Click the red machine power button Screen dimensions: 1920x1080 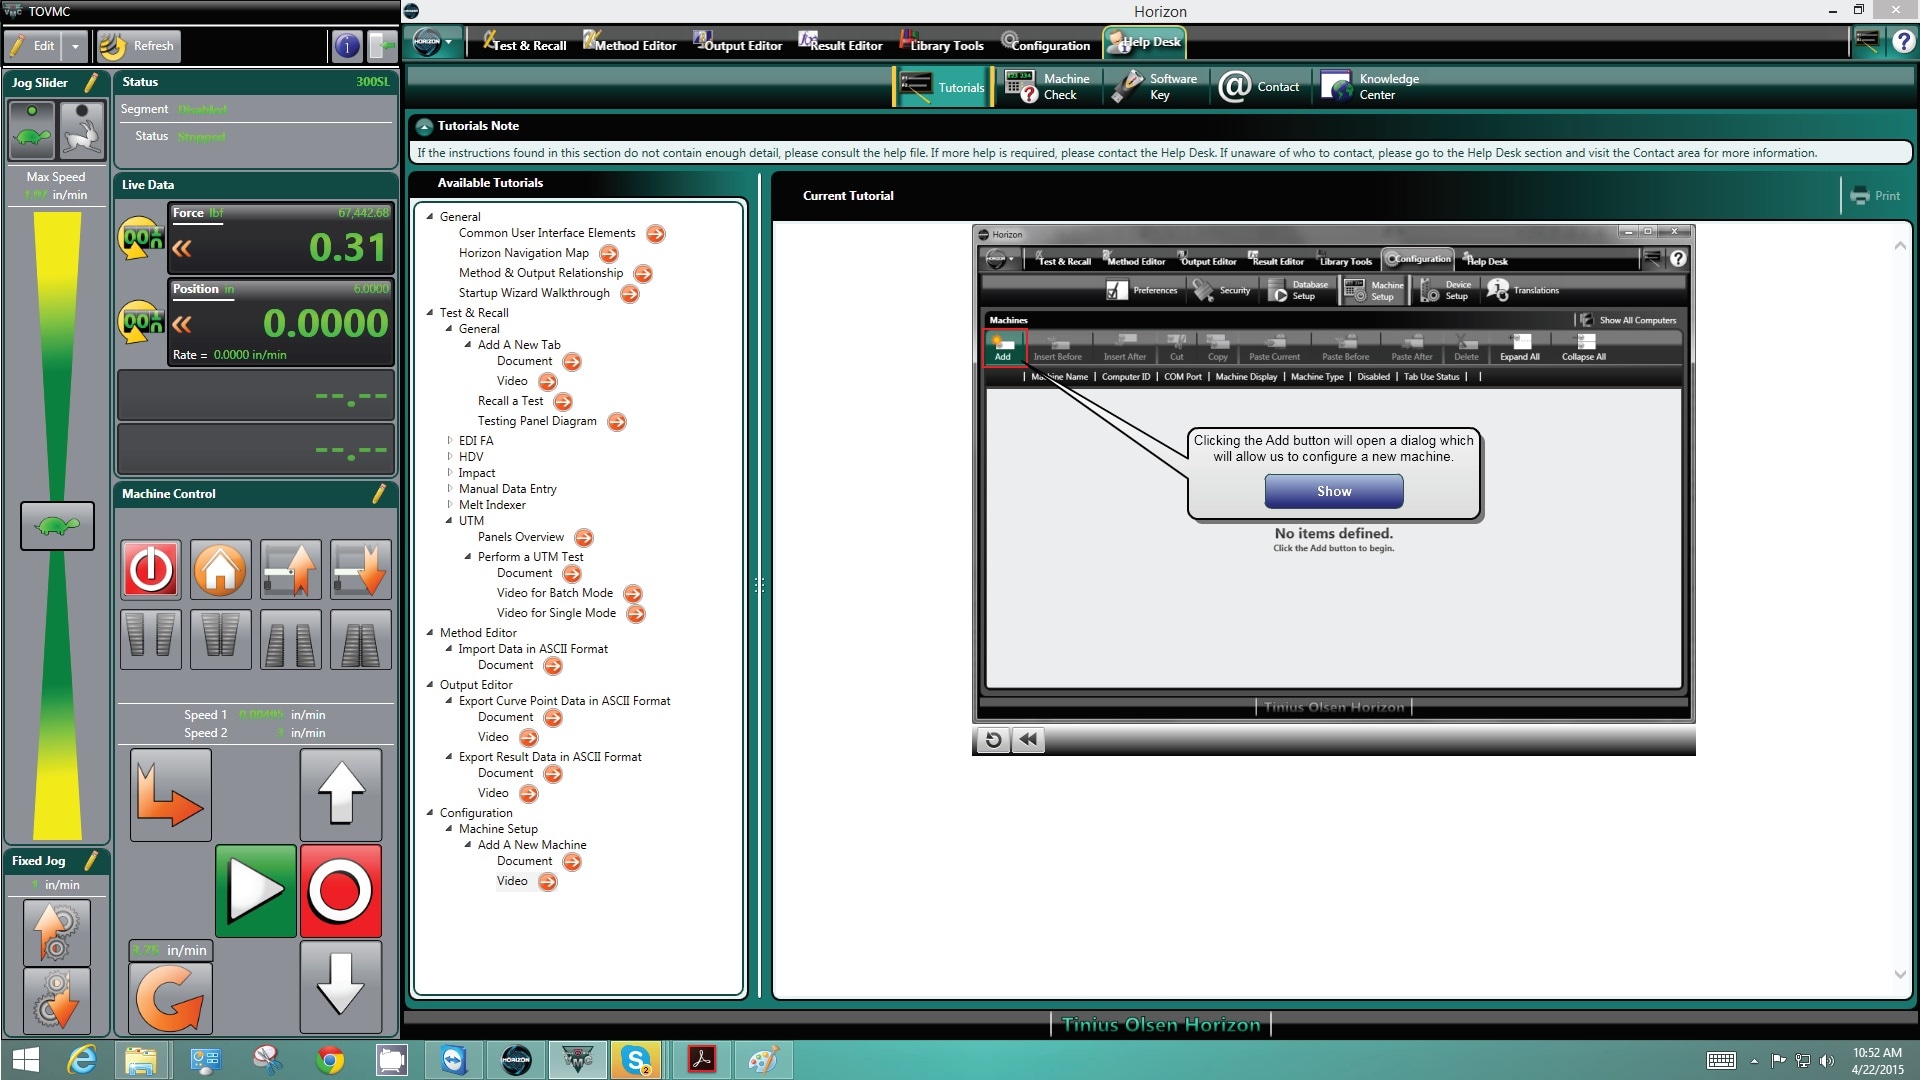(151, 569)
